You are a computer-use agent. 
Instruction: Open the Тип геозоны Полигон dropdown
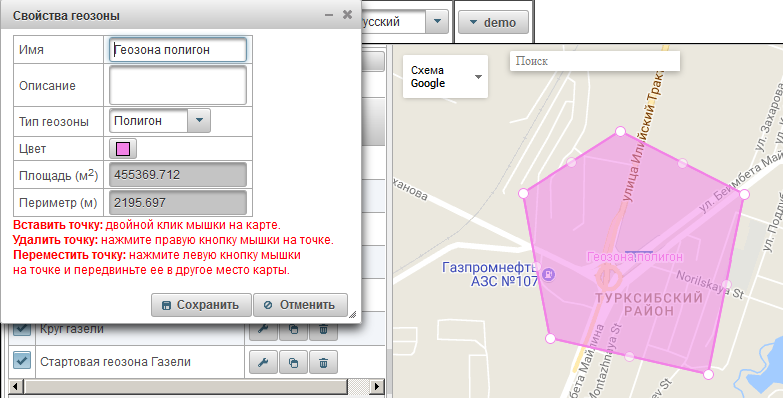199,120
